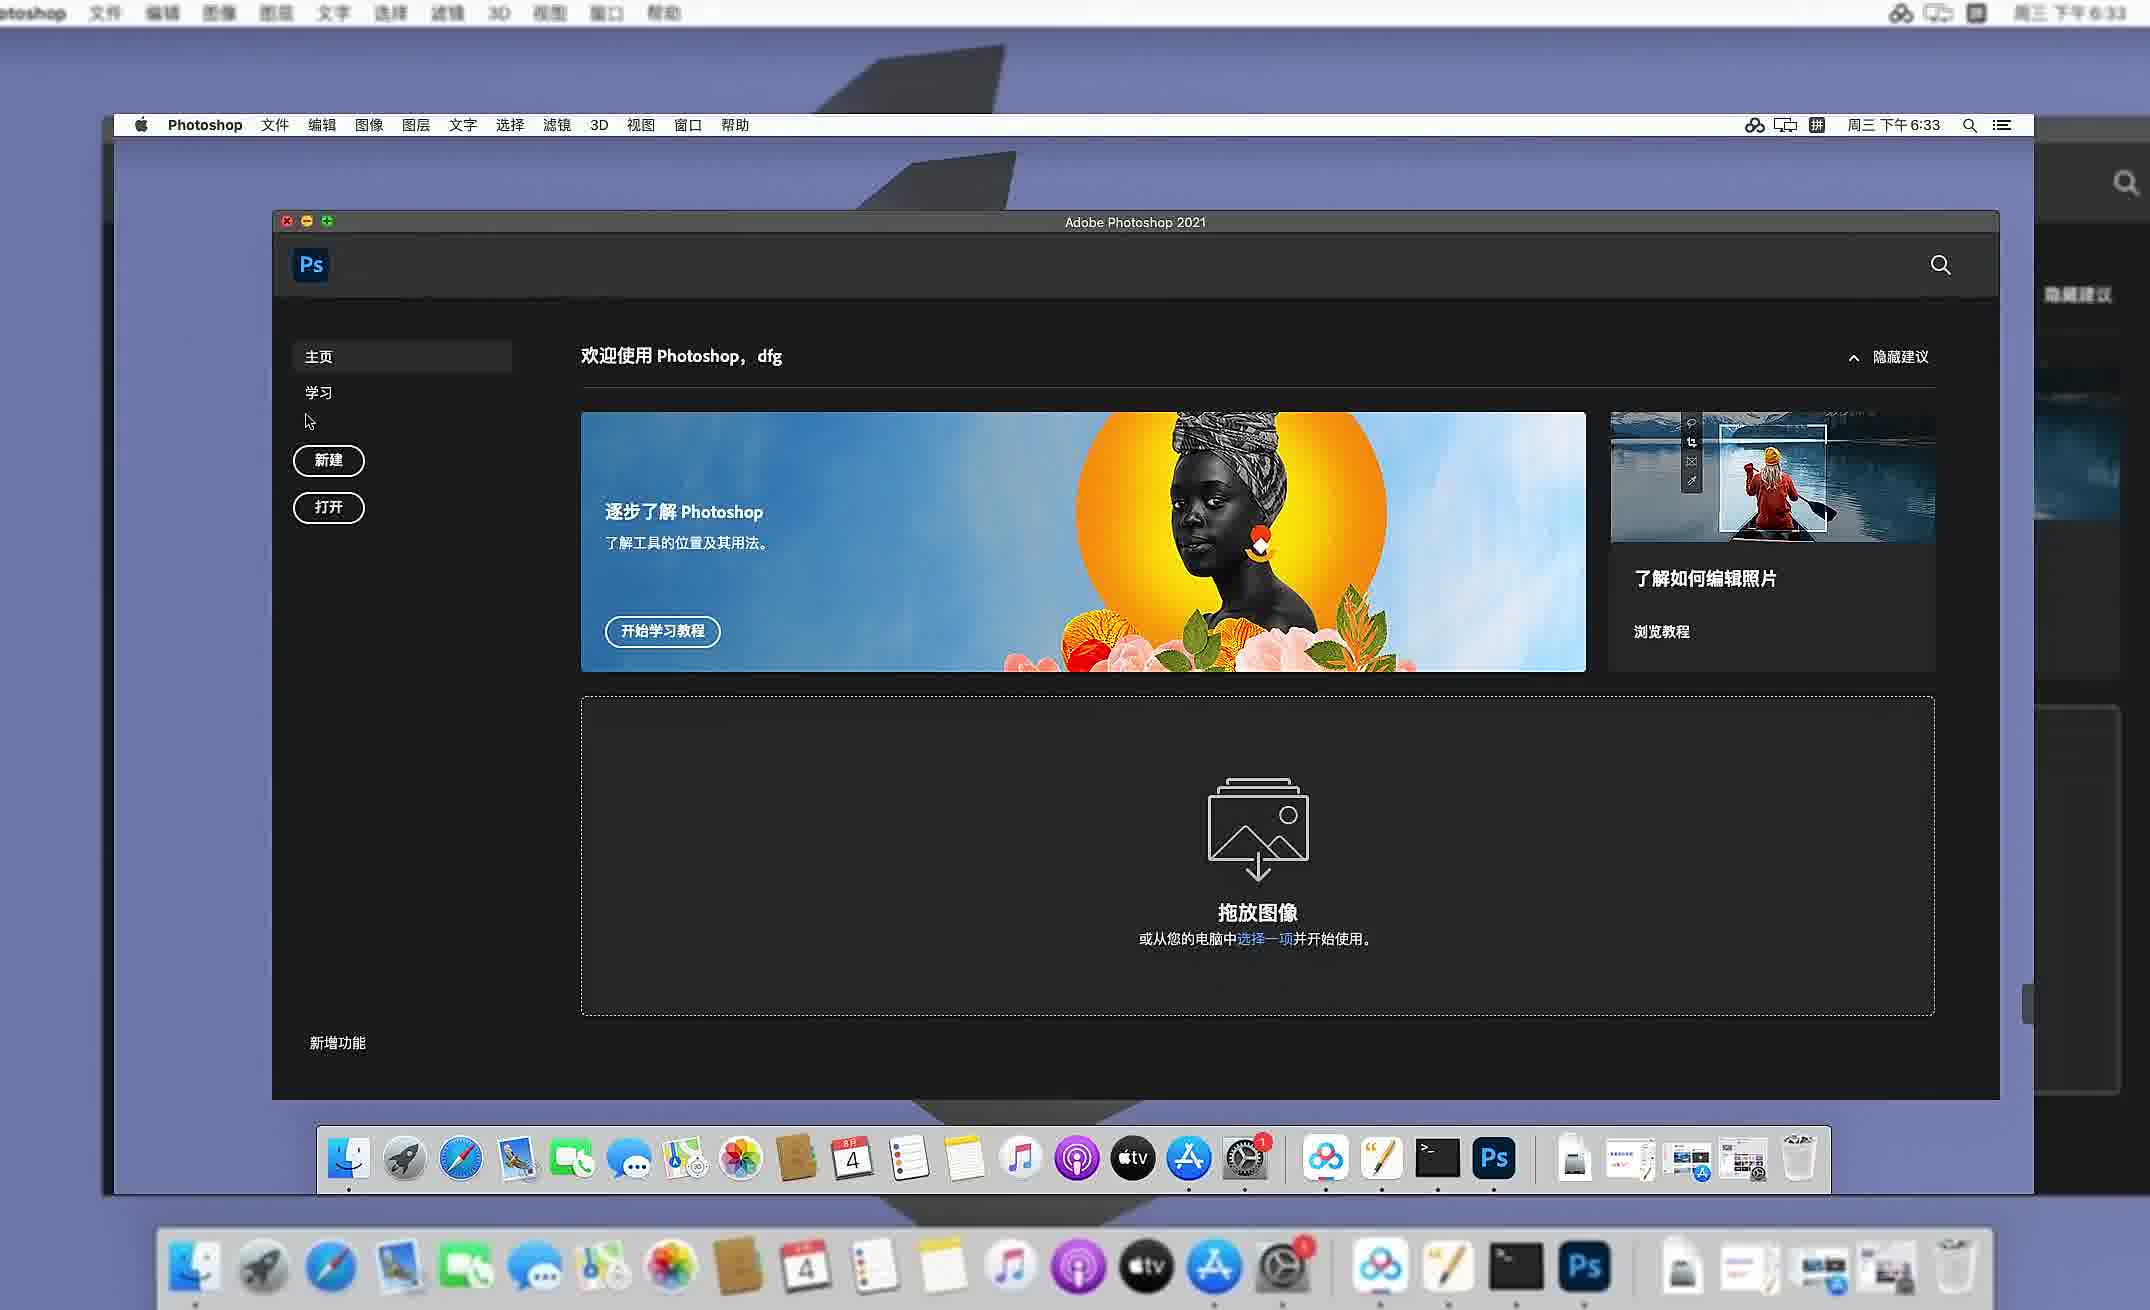Open the 帮助 menu in the sharp inner menu bar

(735, 125)
